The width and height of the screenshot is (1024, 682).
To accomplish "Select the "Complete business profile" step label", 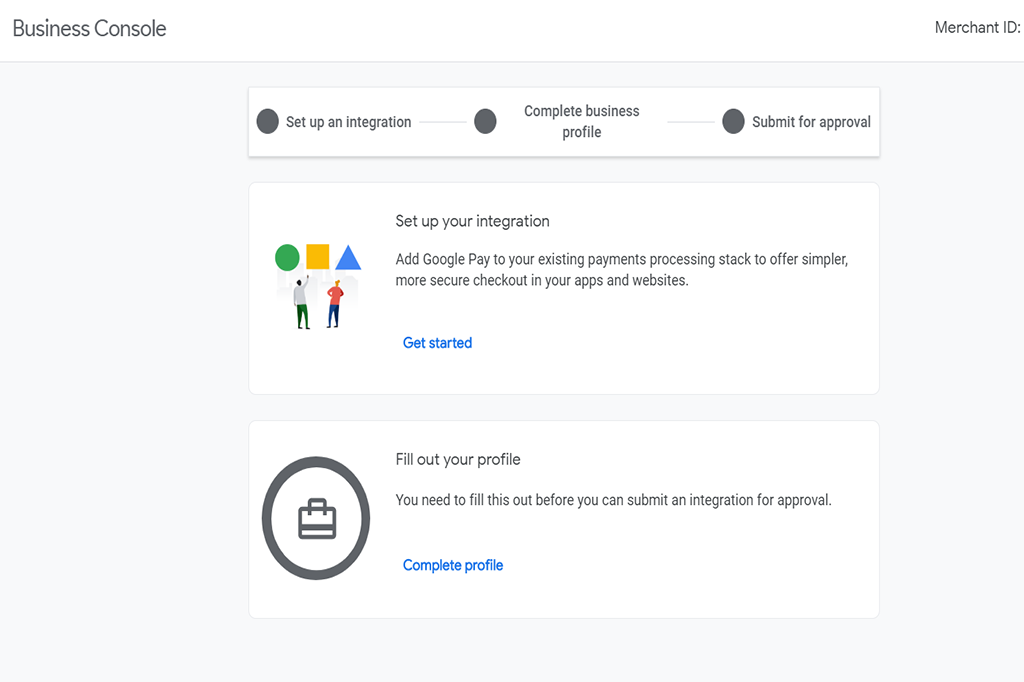I will tap(582, 120).
